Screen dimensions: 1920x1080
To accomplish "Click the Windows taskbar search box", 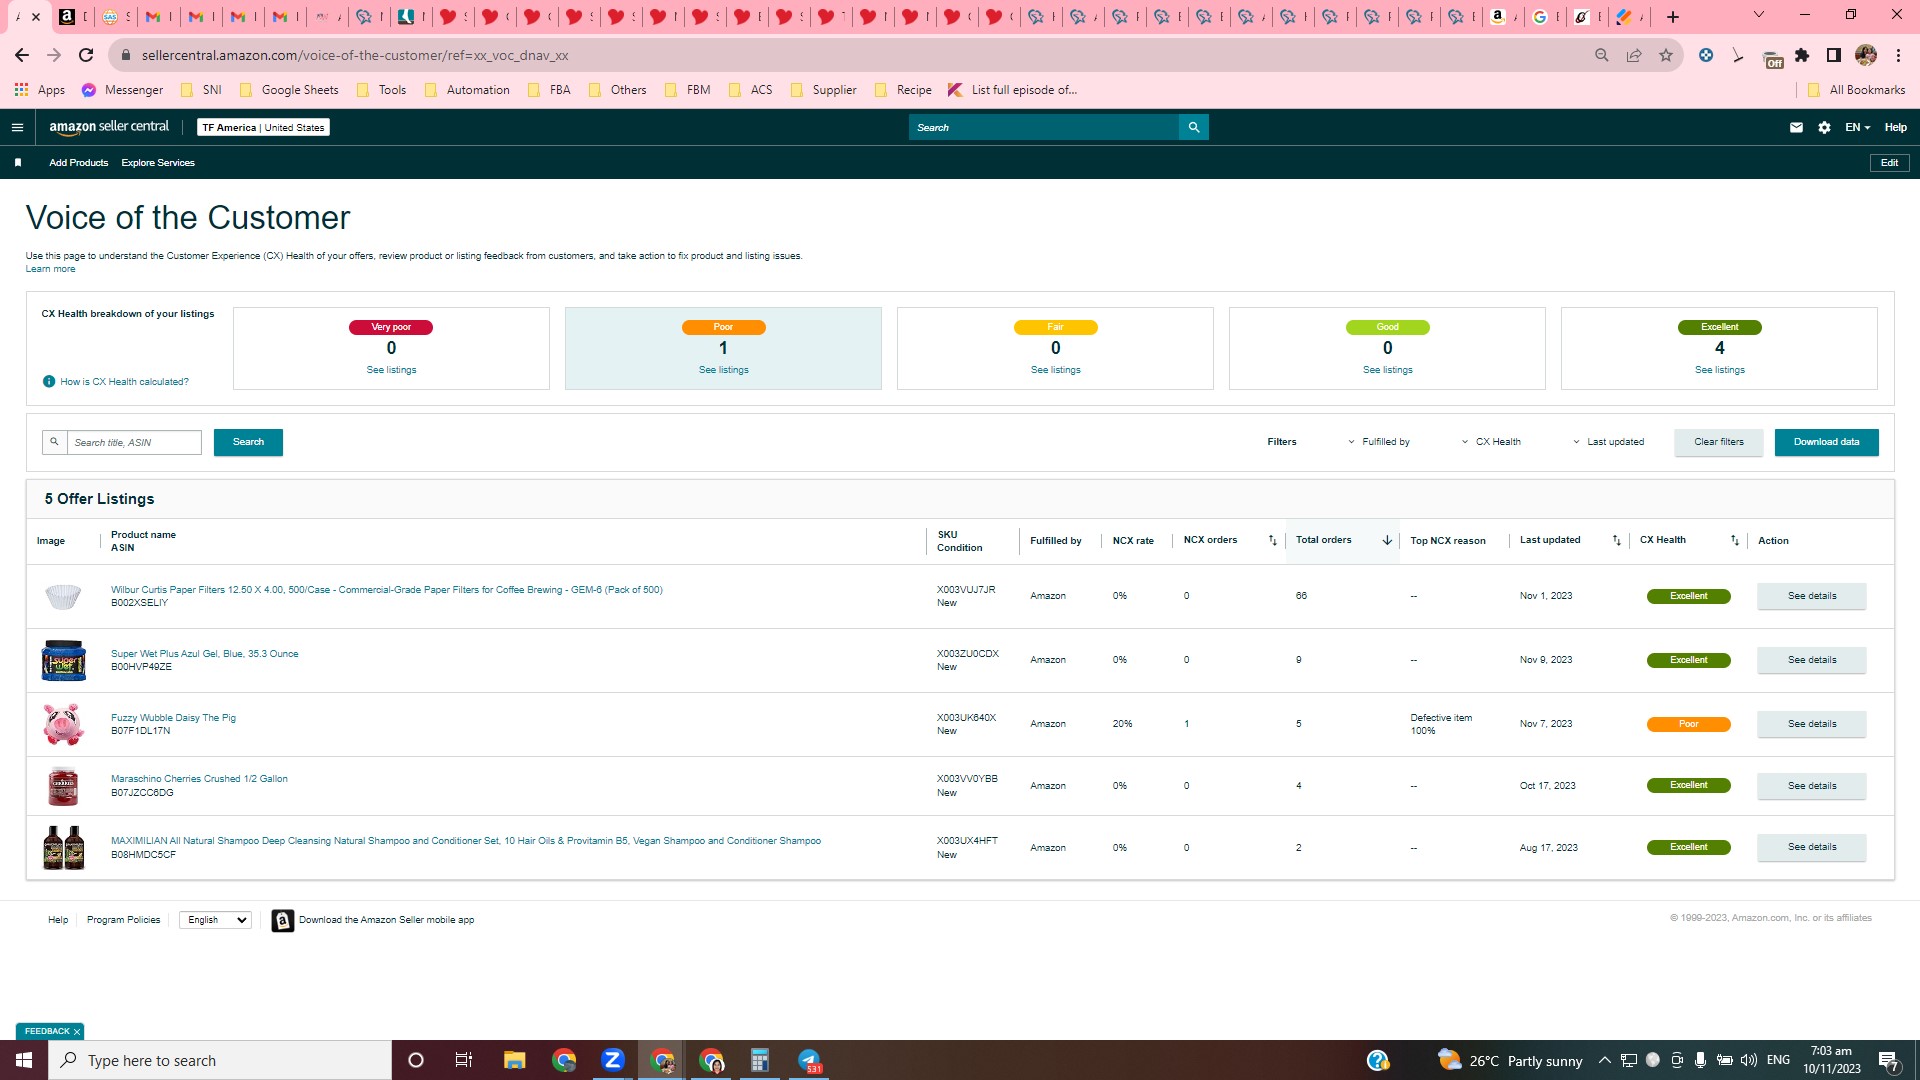I will 220,1060.
